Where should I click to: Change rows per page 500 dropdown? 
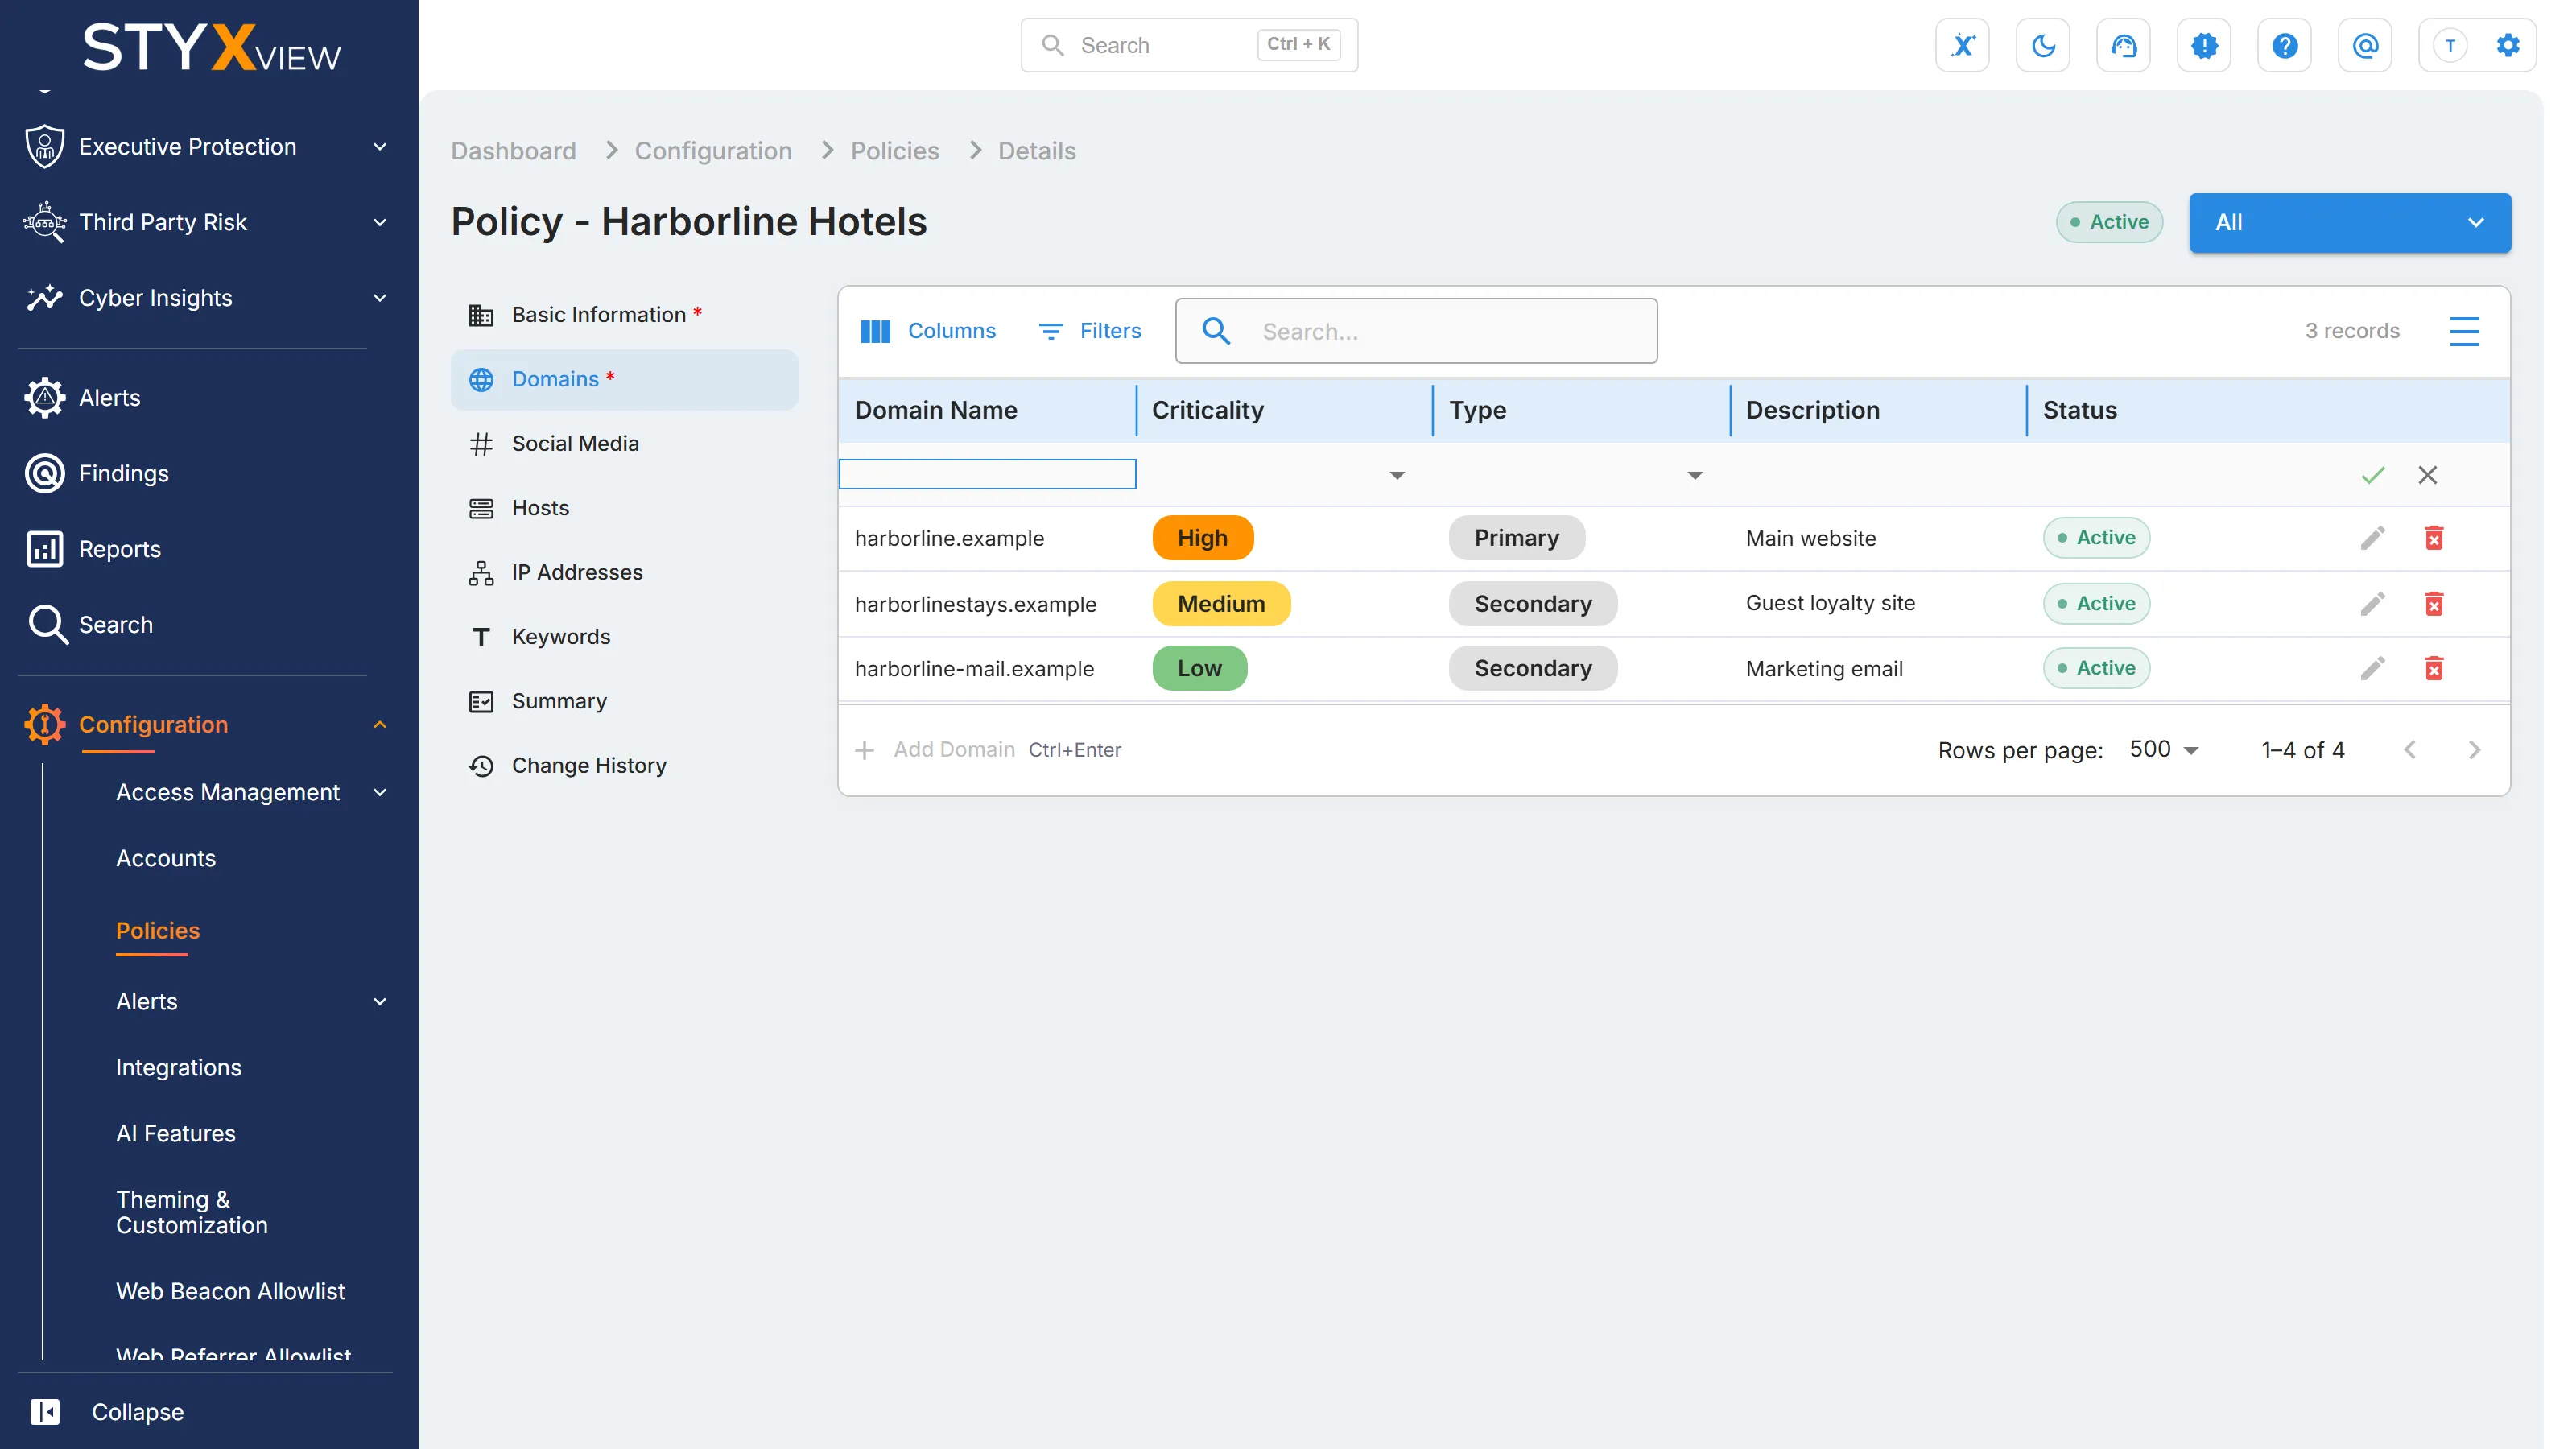(2163, 750)
